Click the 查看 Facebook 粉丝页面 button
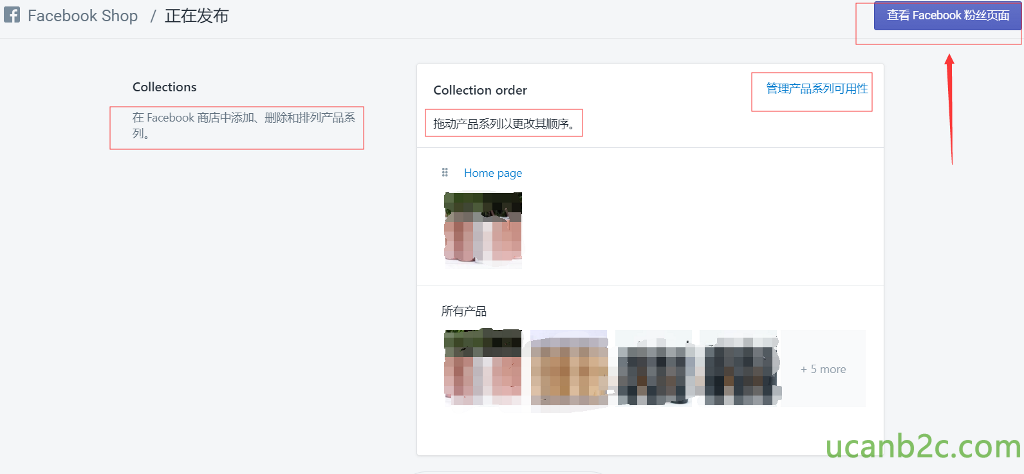The image size is (1024, 474). click(x=947, y=16)
